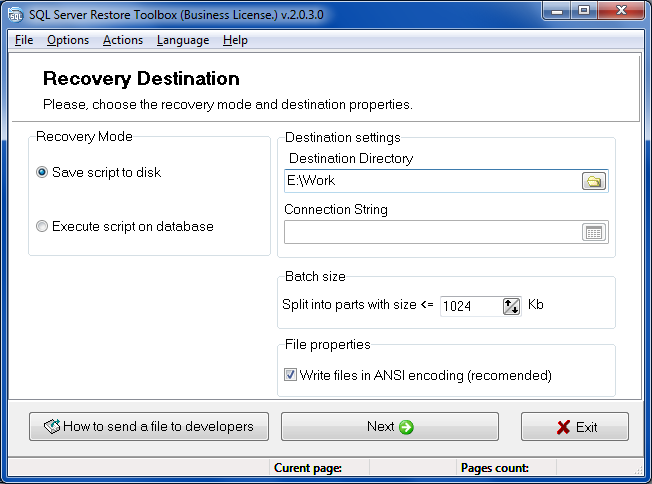
Task: Open connection string builder icon
Action: tap(593, 232)
